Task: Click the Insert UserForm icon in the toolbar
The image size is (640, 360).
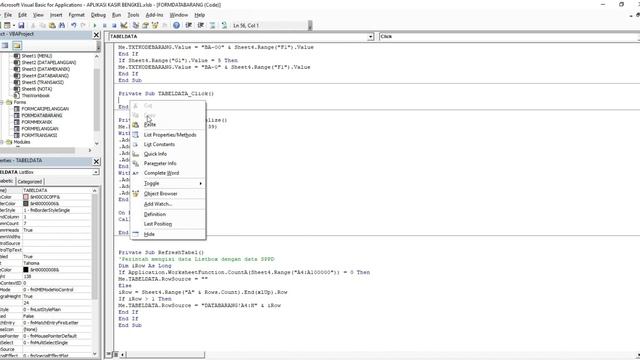Action: tap(7, 25)
